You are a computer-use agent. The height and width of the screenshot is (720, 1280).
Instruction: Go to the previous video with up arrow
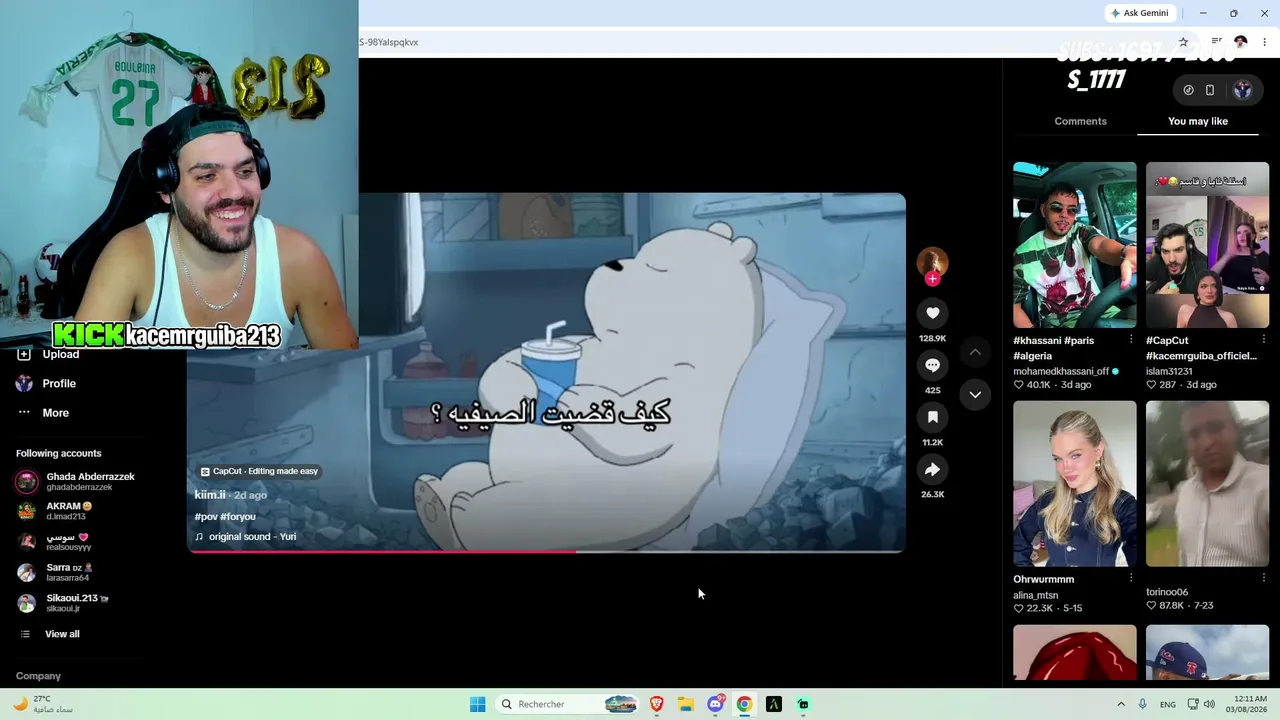pyautogui.click(x=975, y=352)
